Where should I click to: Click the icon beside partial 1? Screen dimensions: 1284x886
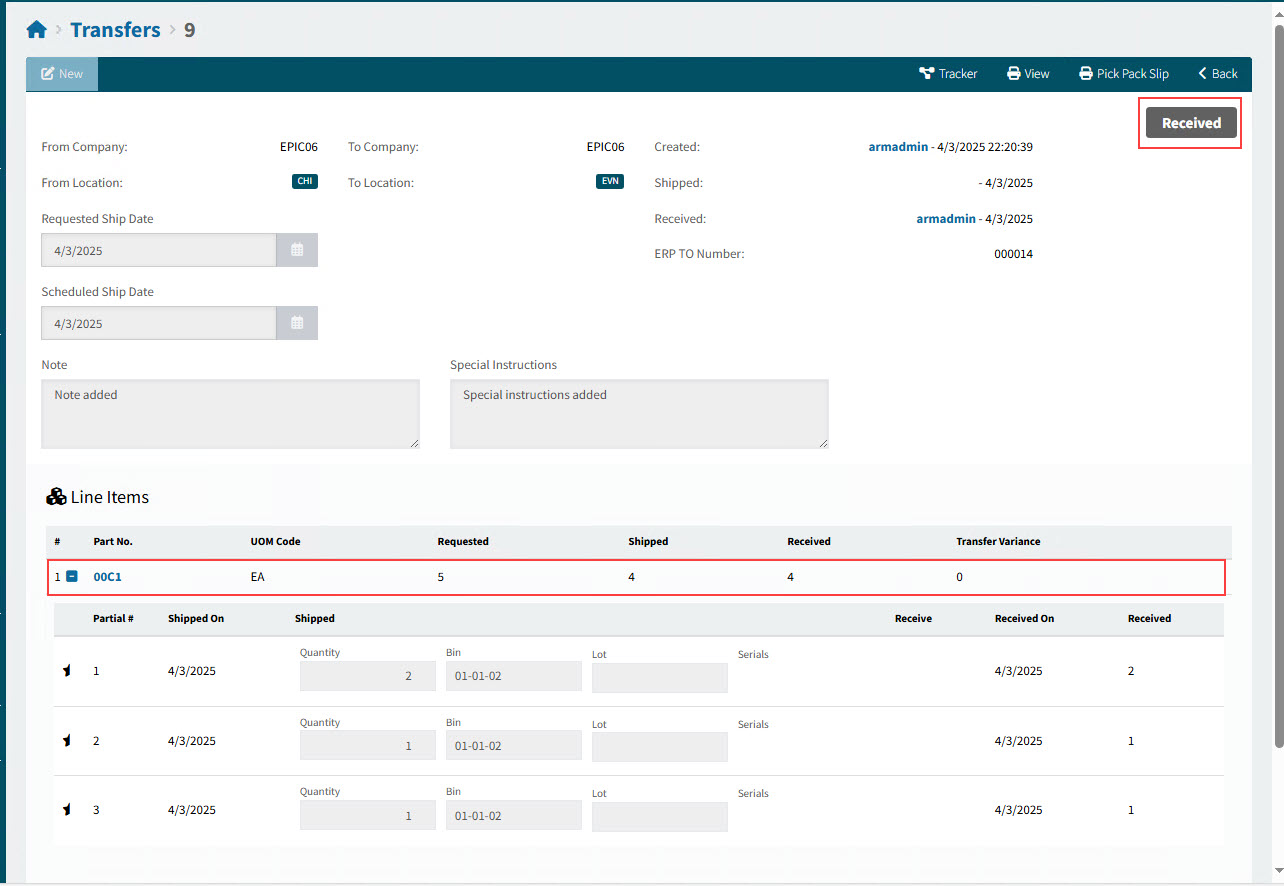point(67,671)
